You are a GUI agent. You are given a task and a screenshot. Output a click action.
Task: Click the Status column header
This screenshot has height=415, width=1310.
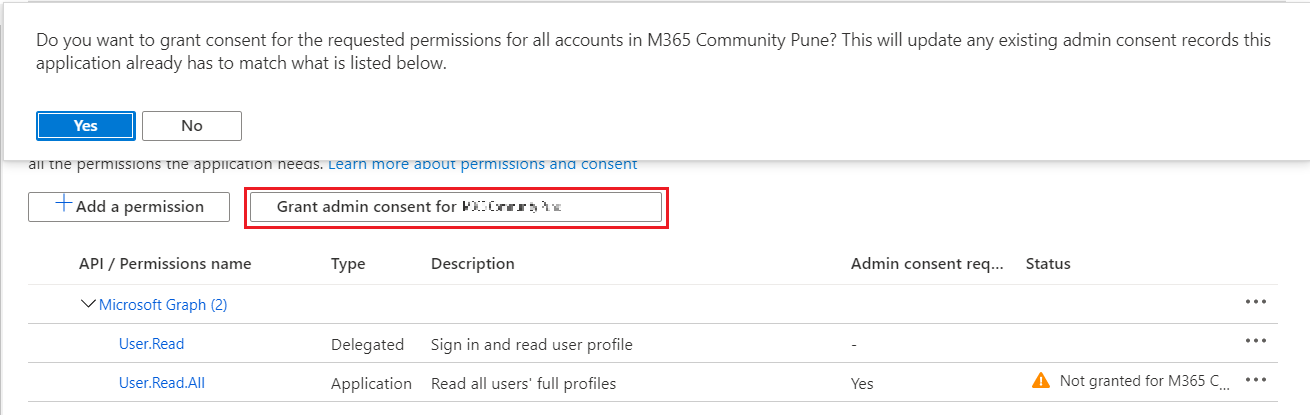click(1047, 264)
